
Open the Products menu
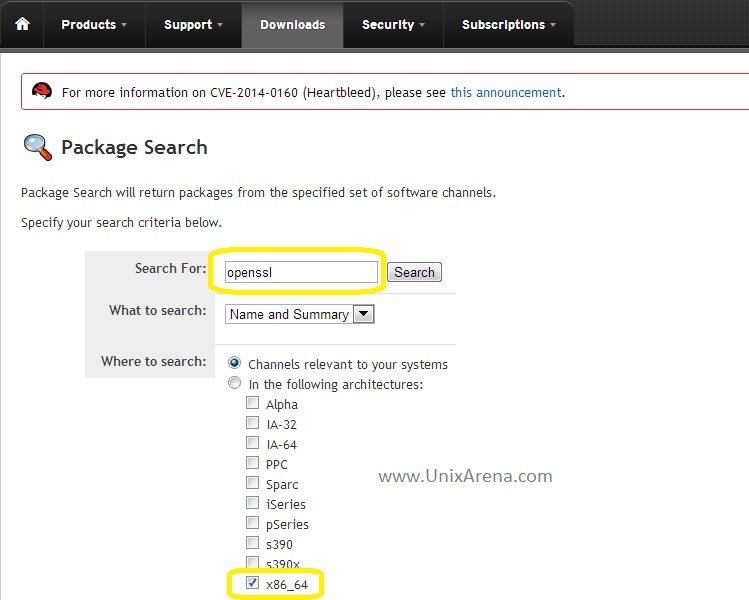pyautogui.click(x=94, y=24)
